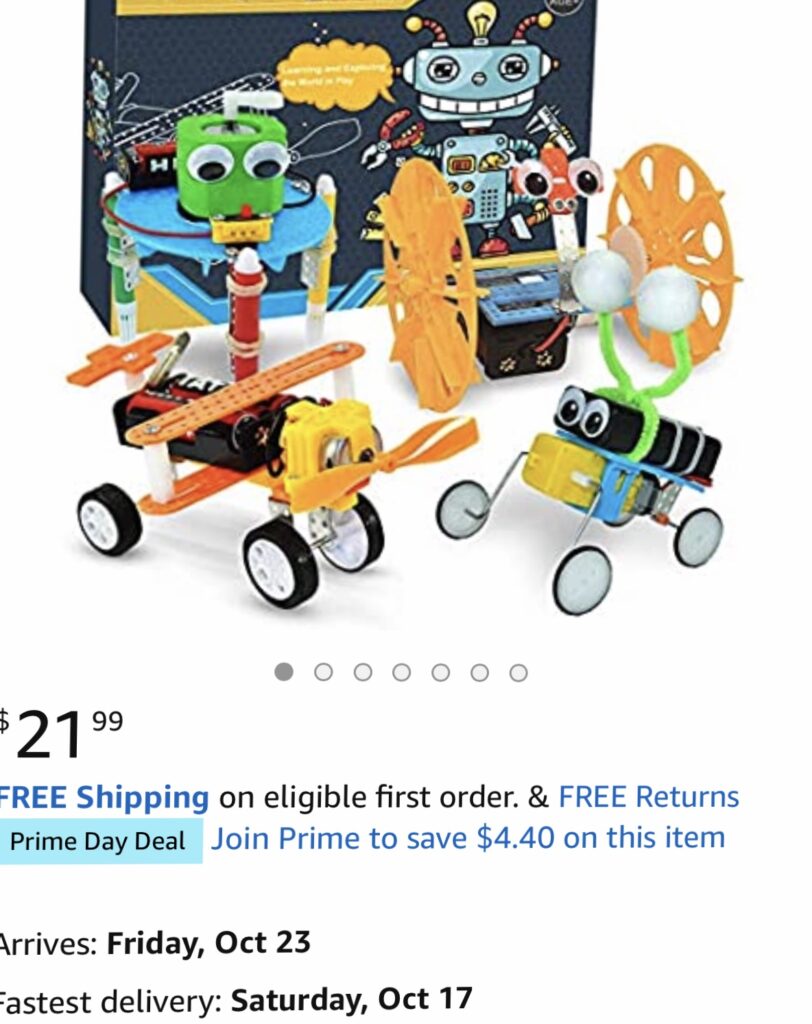
Task: Select the first filled image carousel dot
Action: point(284,671)
